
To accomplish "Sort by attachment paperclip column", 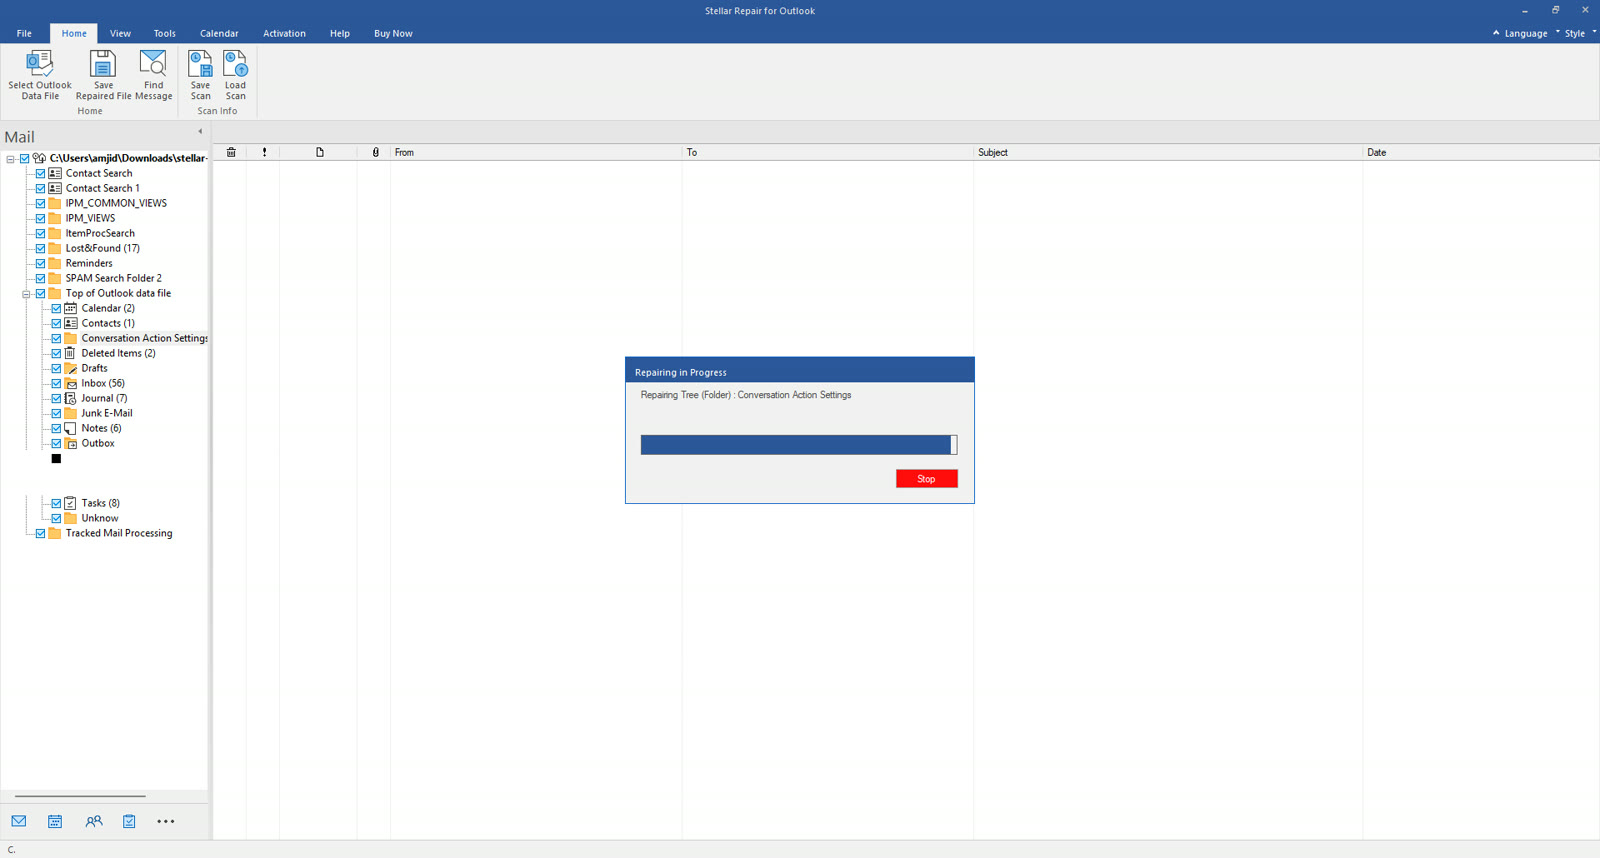I will click(376, 152).
